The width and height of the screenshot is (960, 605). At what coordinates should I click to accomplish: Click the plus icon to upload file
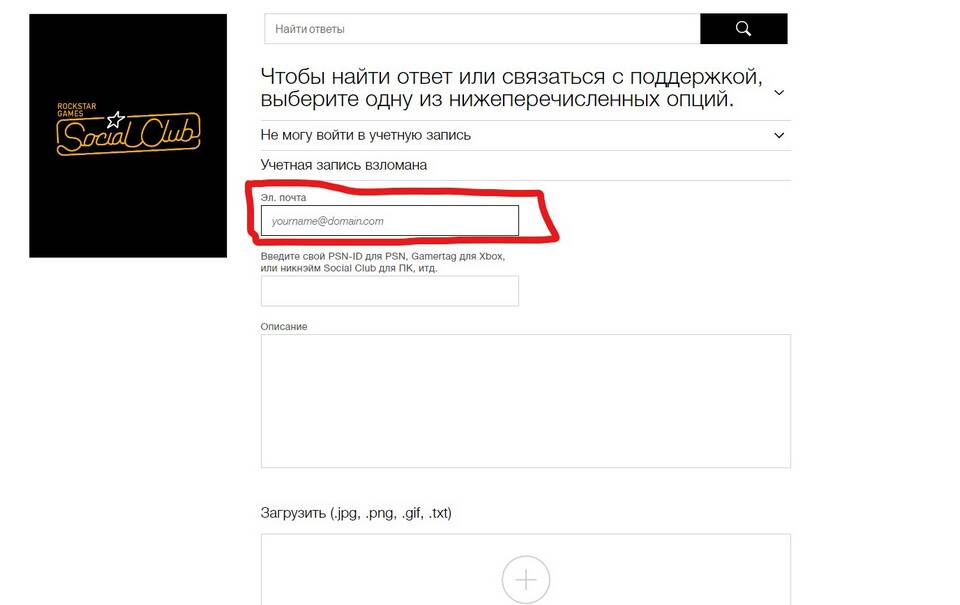(x=525, y=579)
